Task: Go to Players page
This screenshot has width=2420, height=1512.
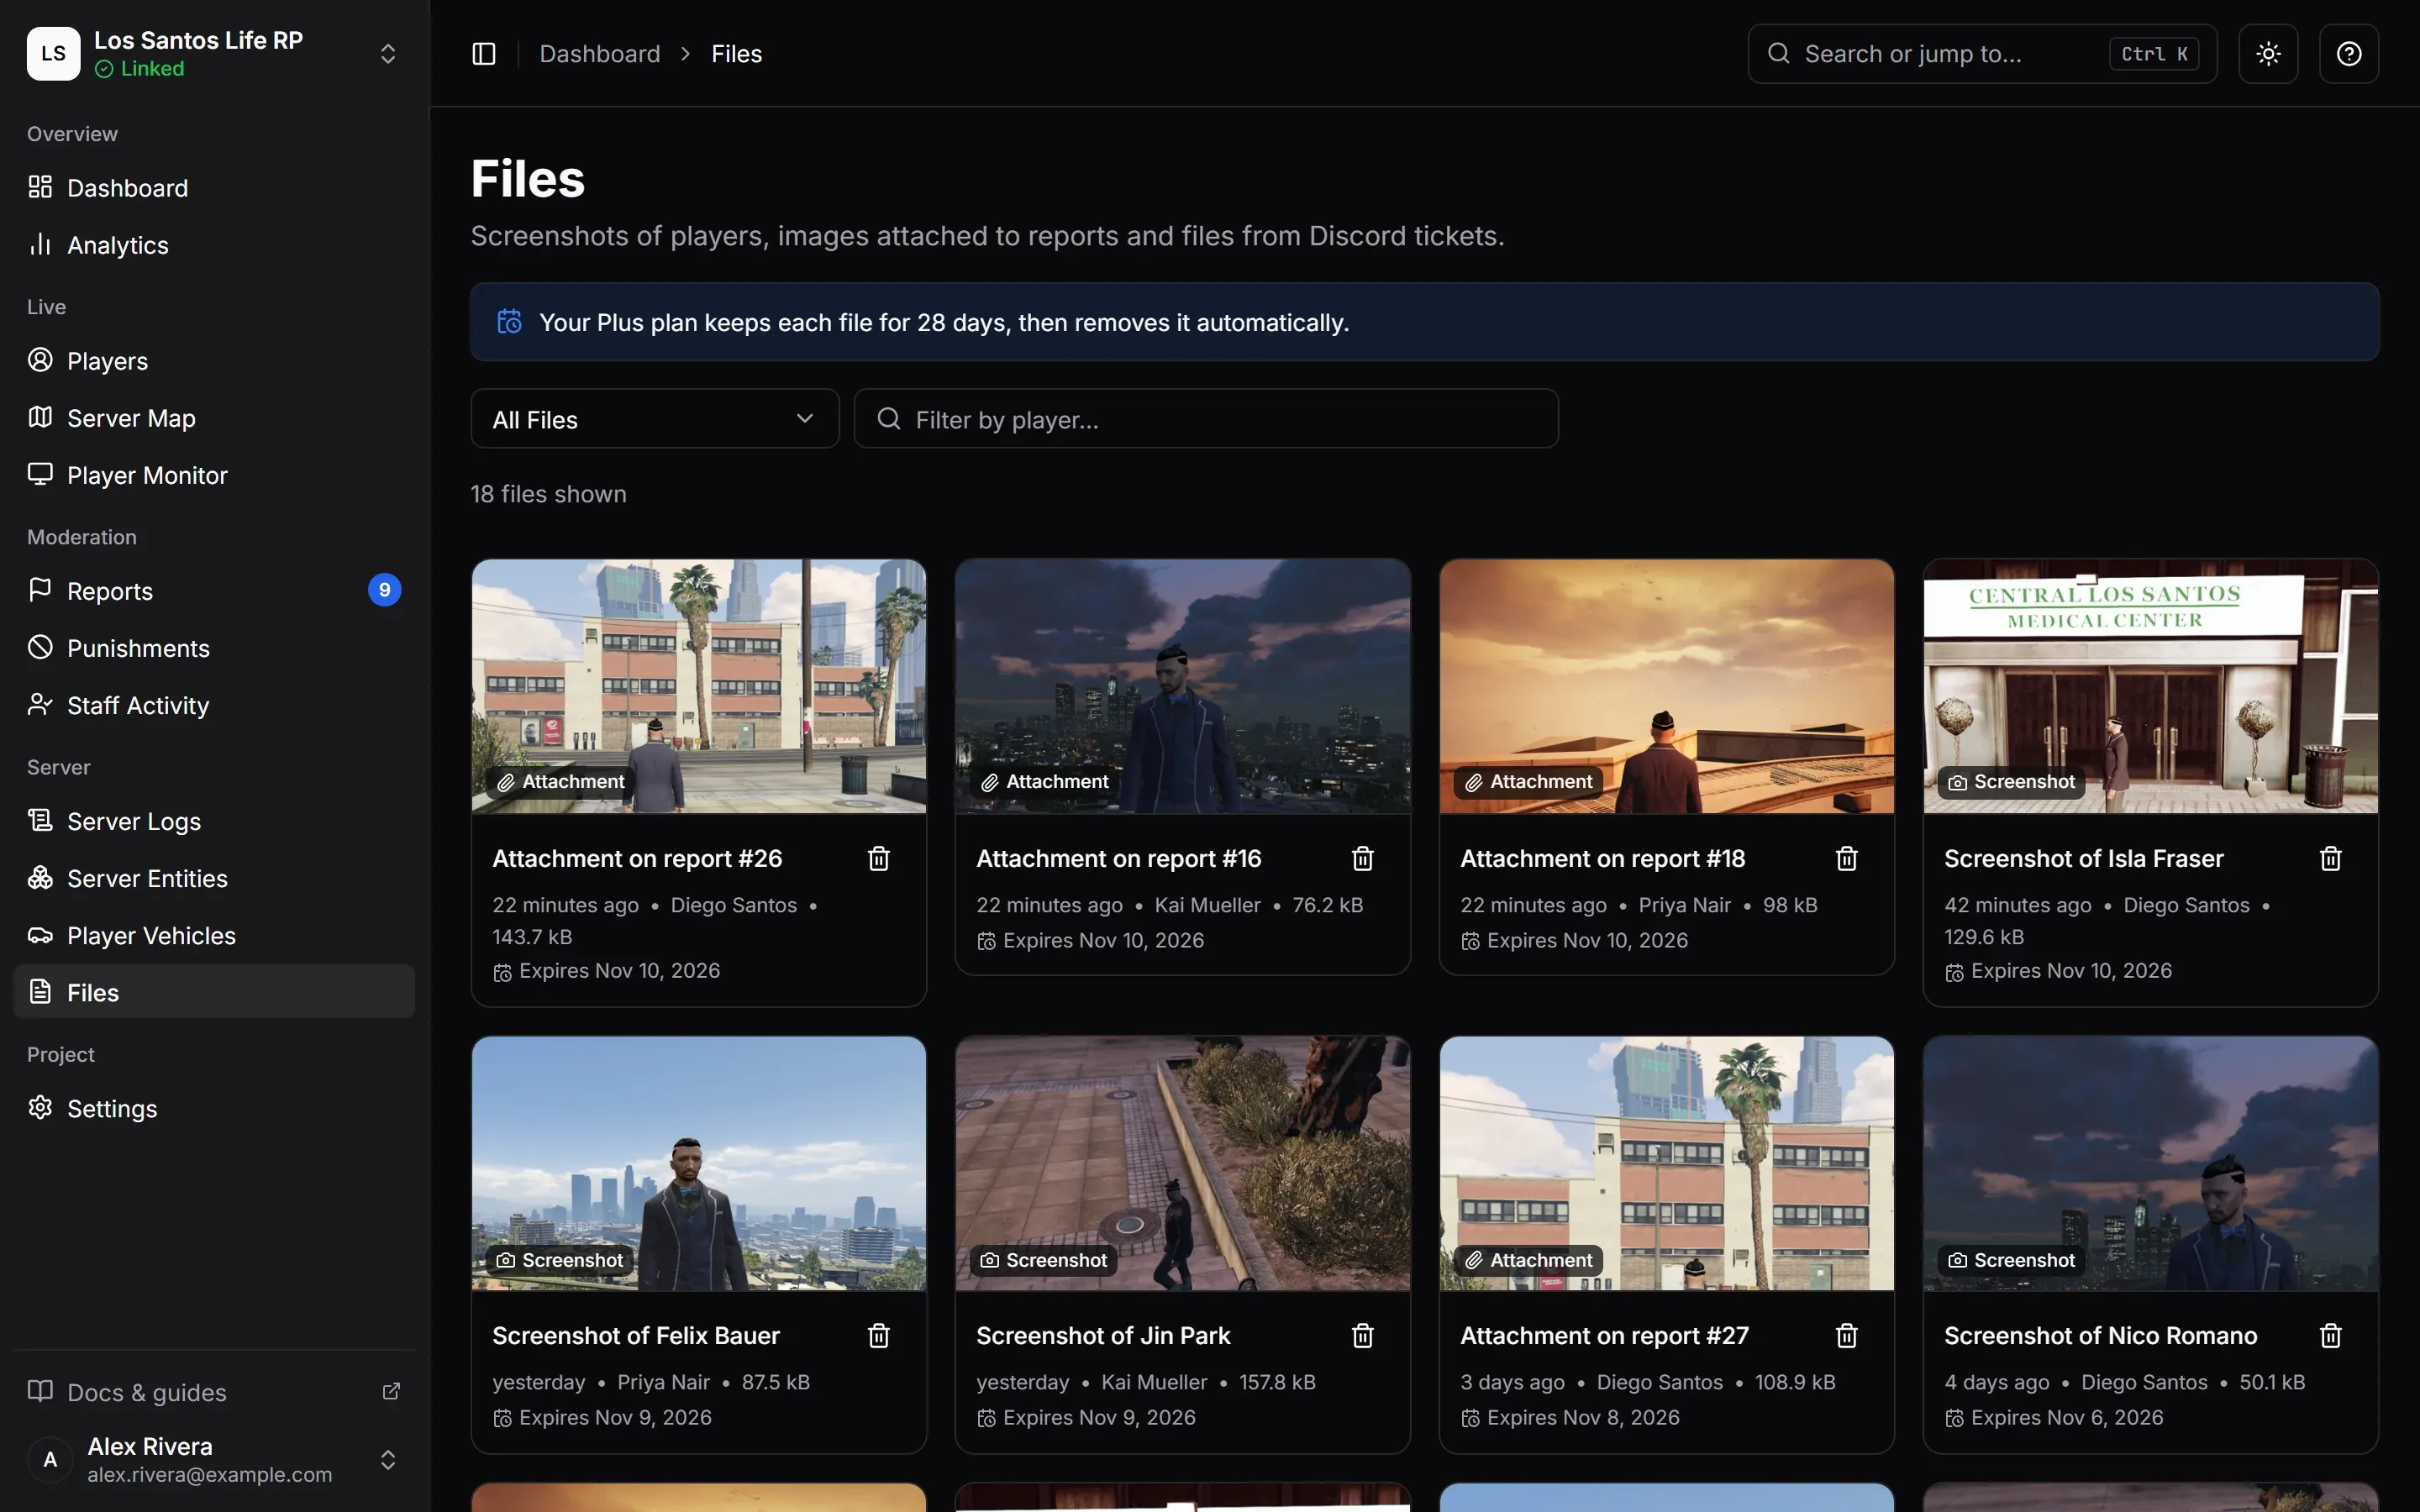Action: point(214,361)
